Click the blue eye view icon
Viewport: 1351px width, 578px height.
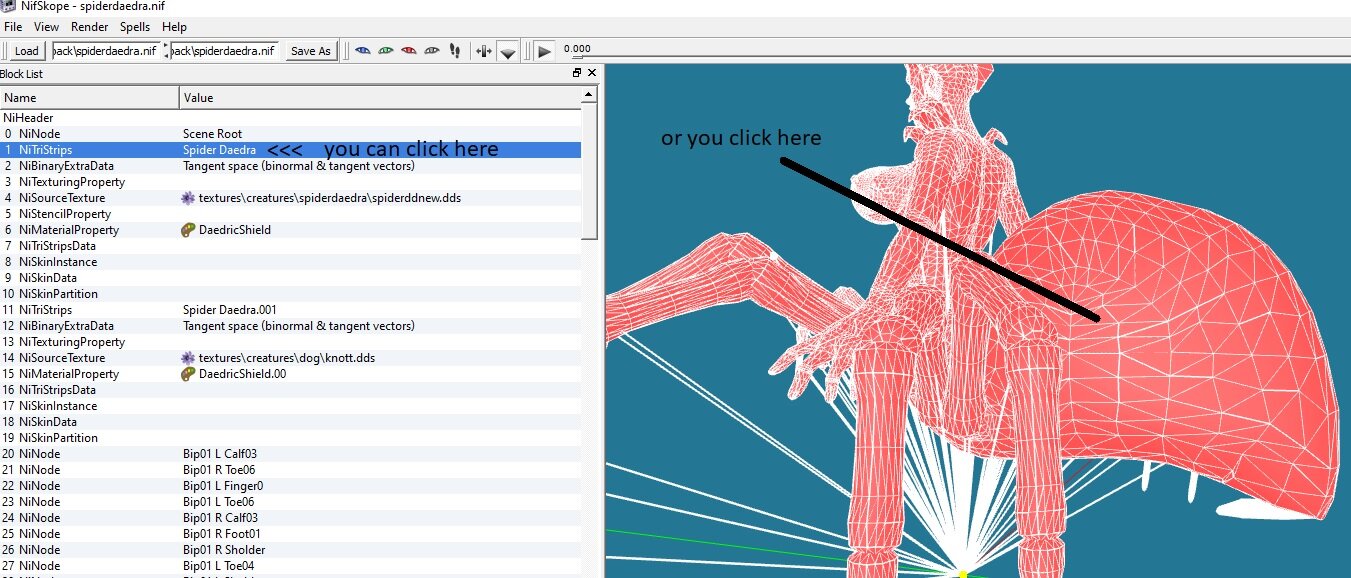(x=363, y=50)
